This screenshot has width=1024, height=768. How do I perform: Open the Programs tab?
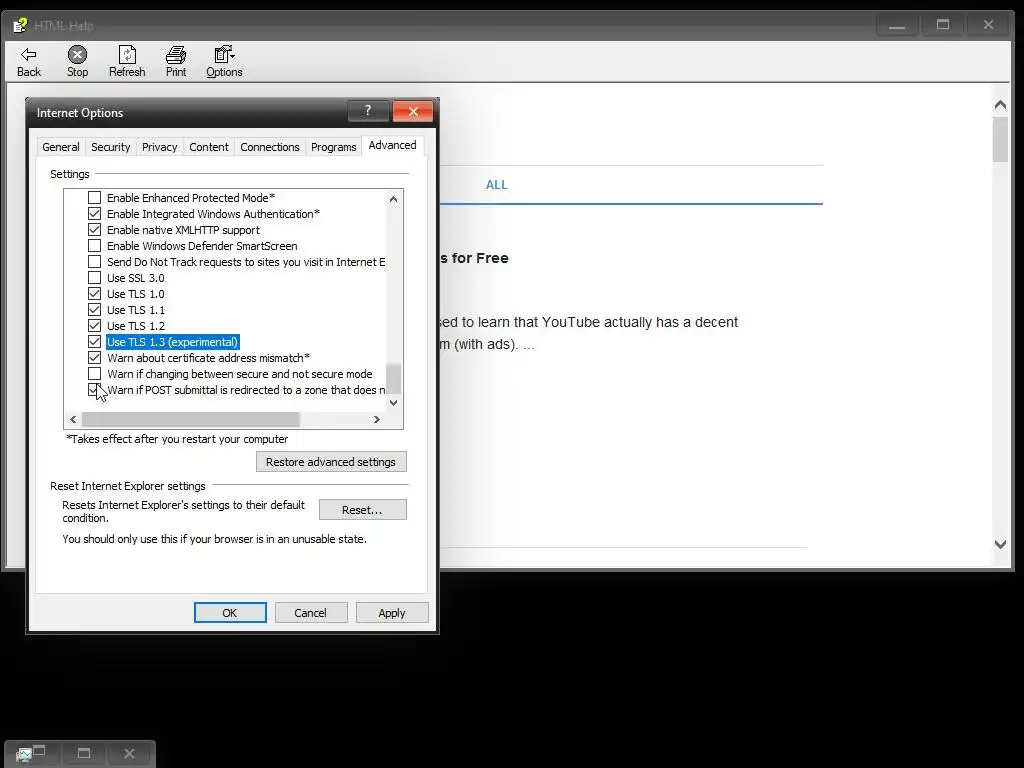334,147
